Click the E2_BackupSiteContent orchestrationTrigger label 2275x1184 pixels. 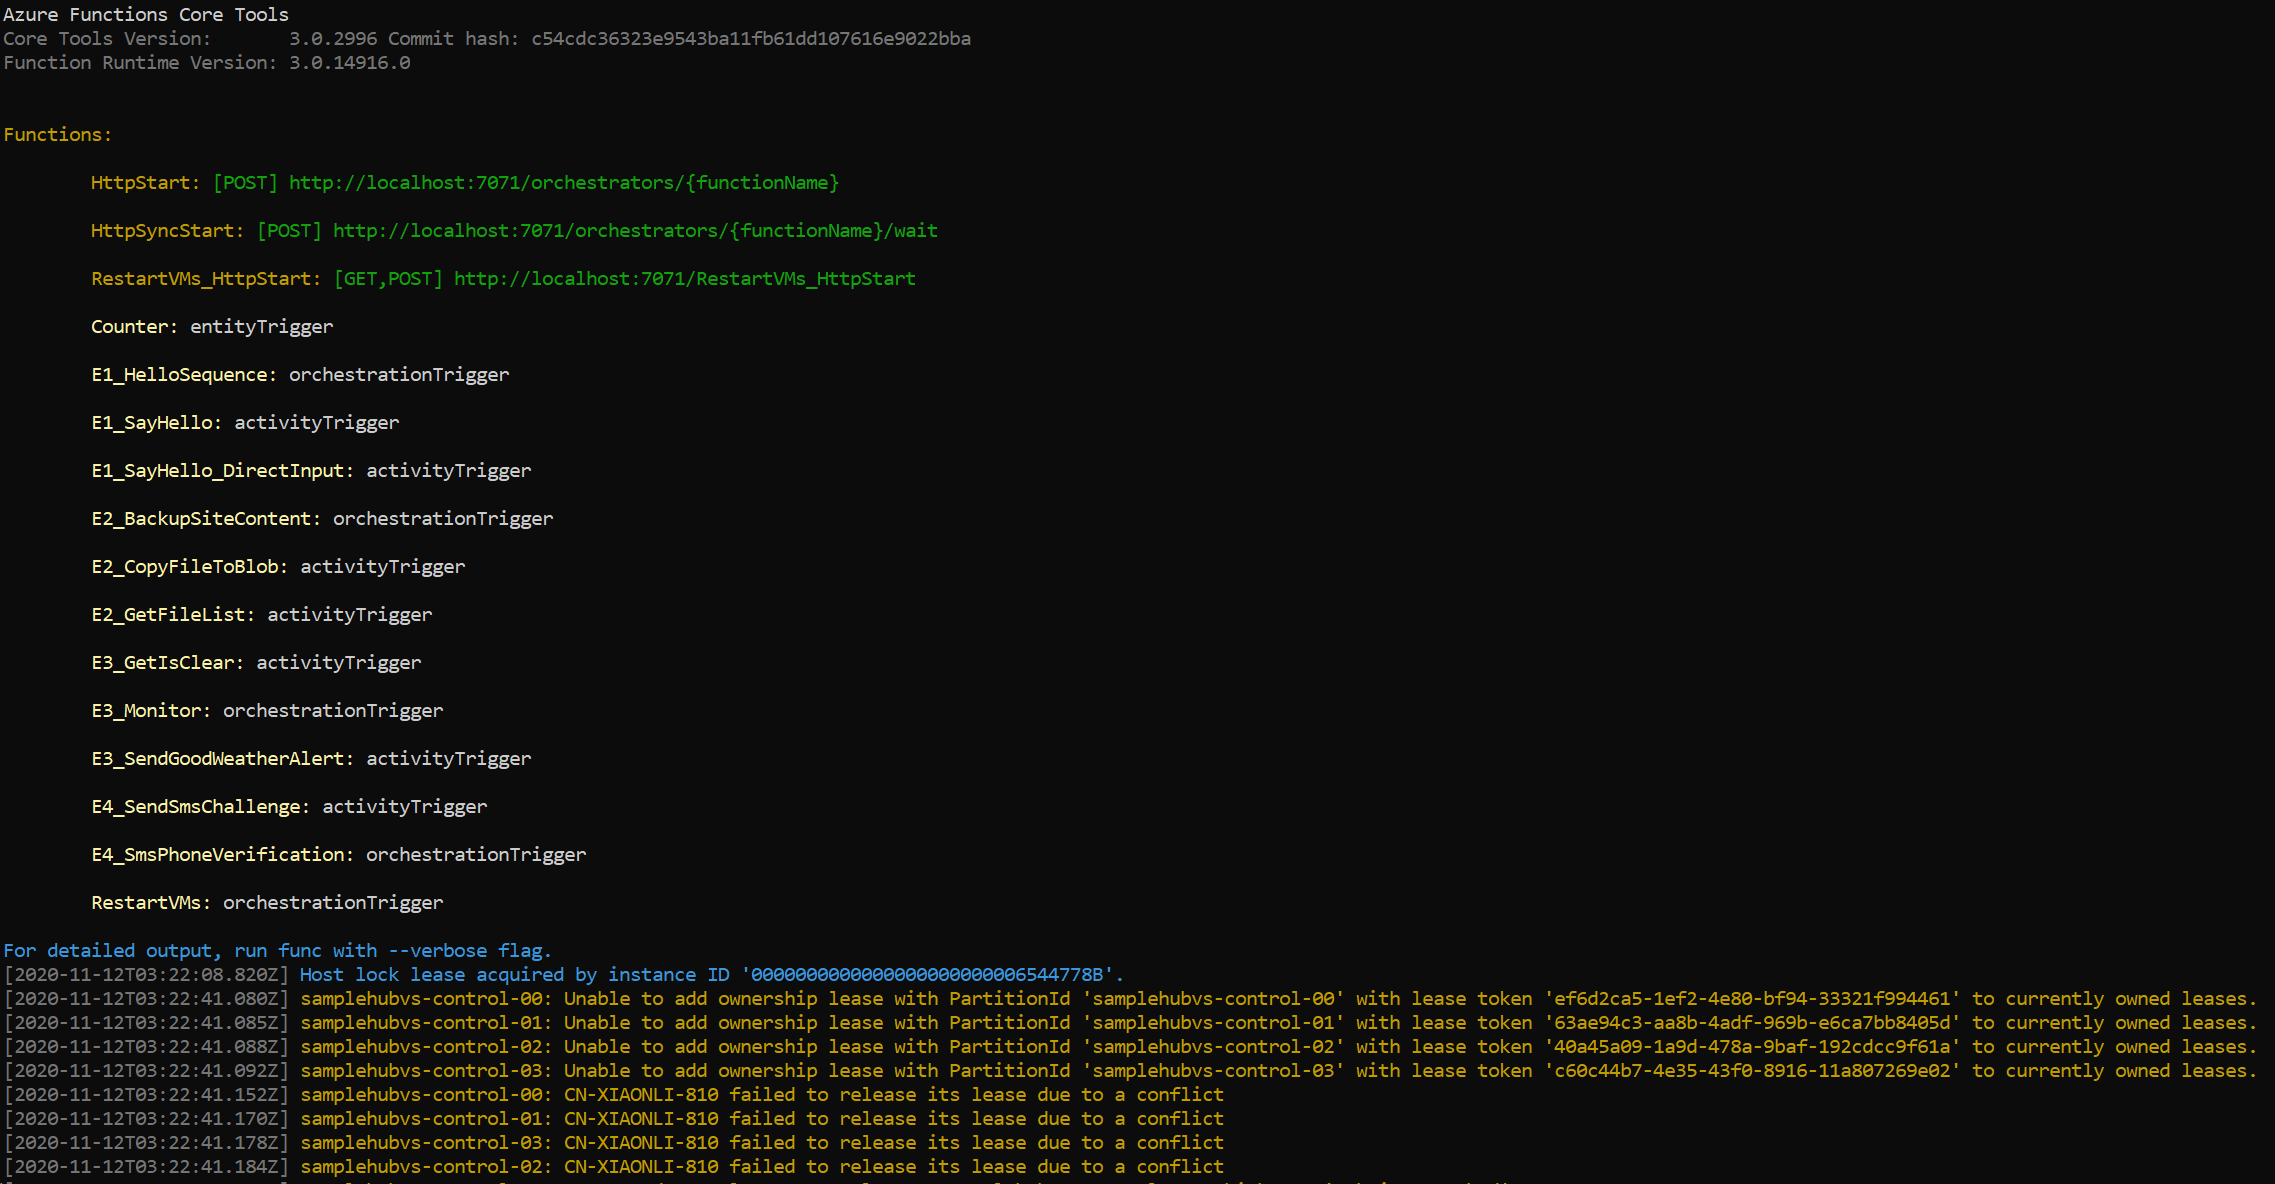(x=322, y=518)
